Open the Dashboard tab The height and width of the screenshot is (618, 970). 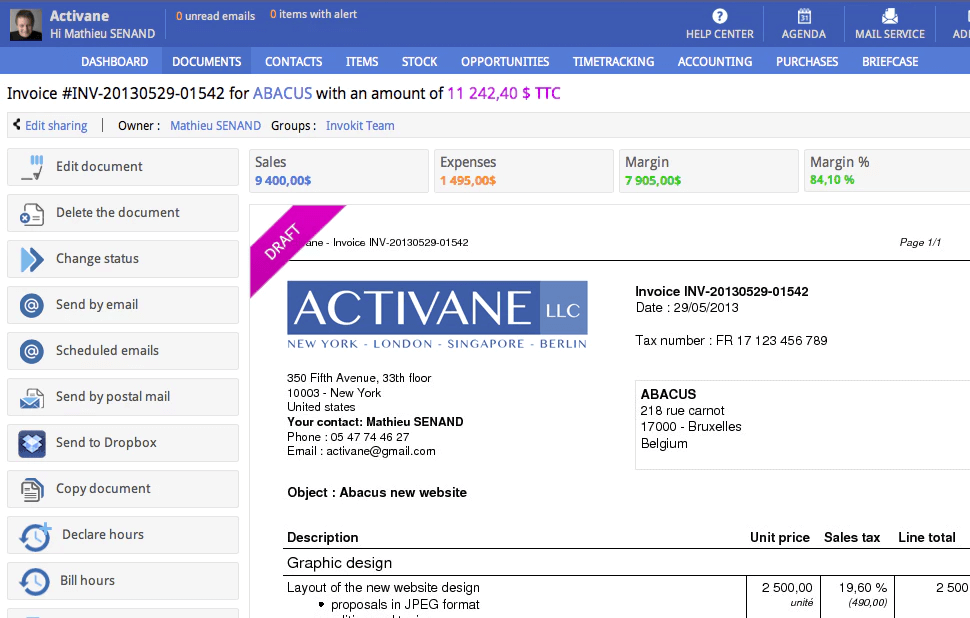[114, 61]
